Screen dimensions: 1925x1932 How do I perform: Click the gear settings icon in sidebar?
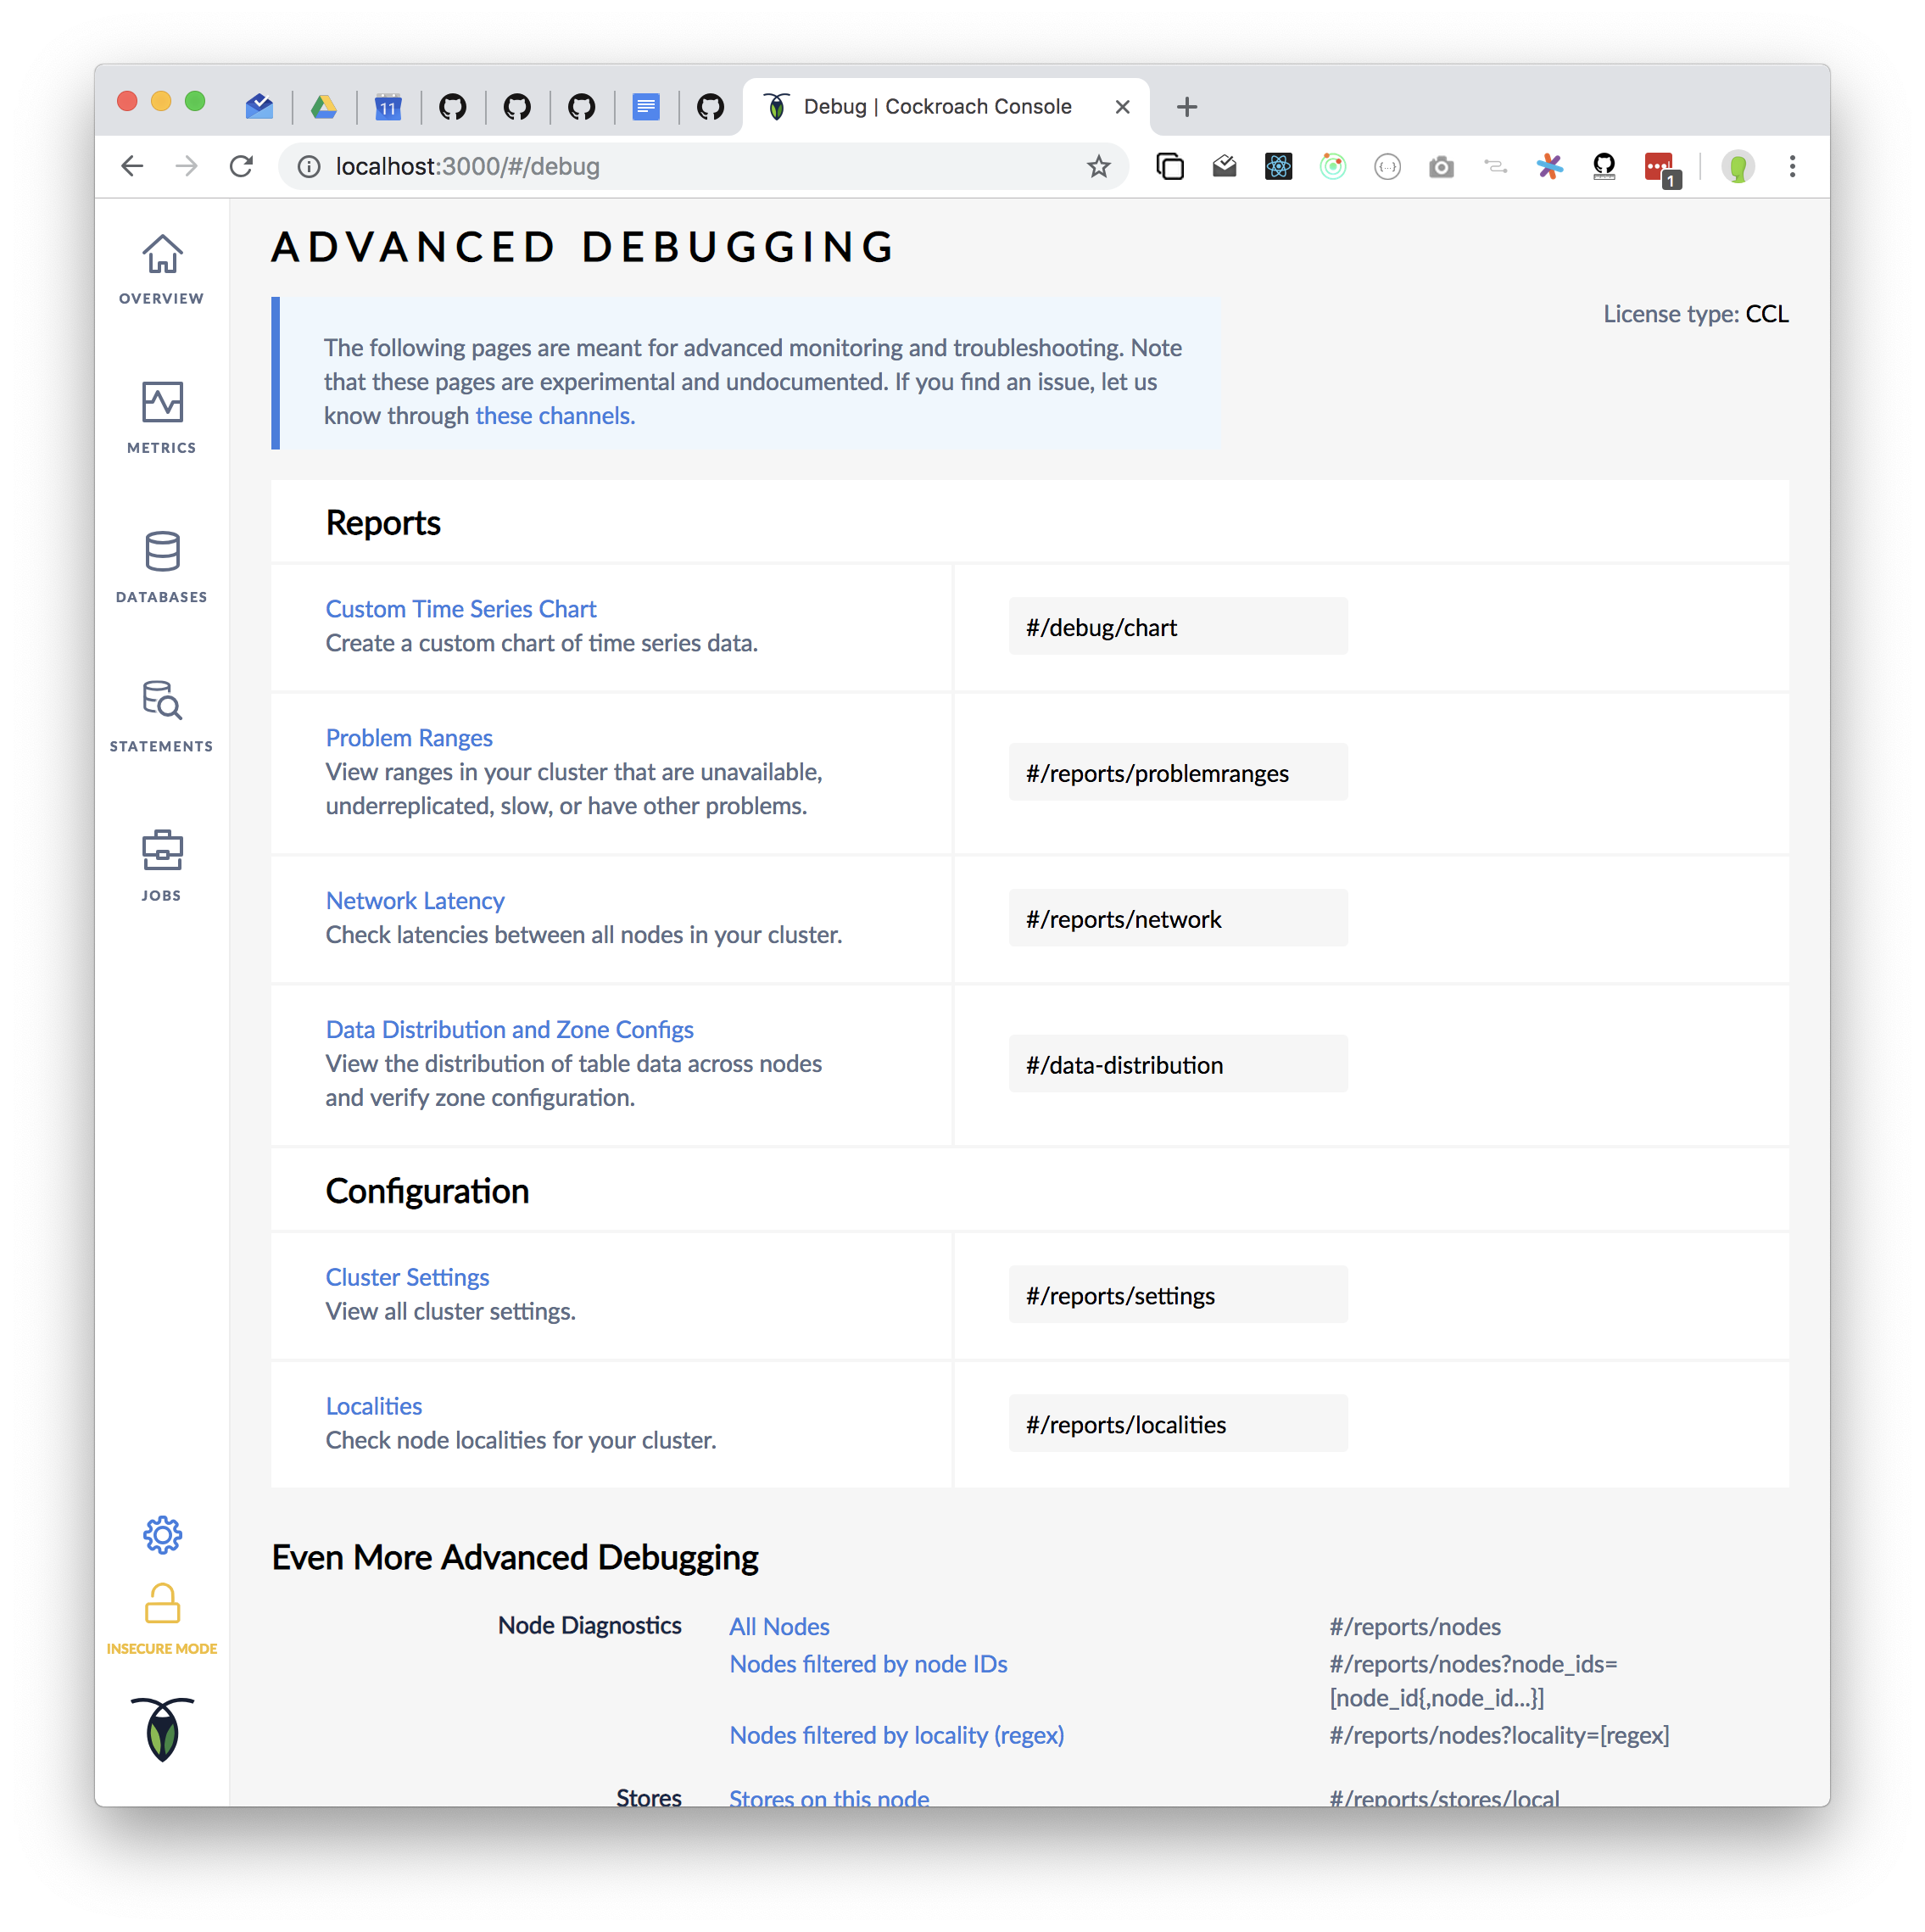point(162,1534)
